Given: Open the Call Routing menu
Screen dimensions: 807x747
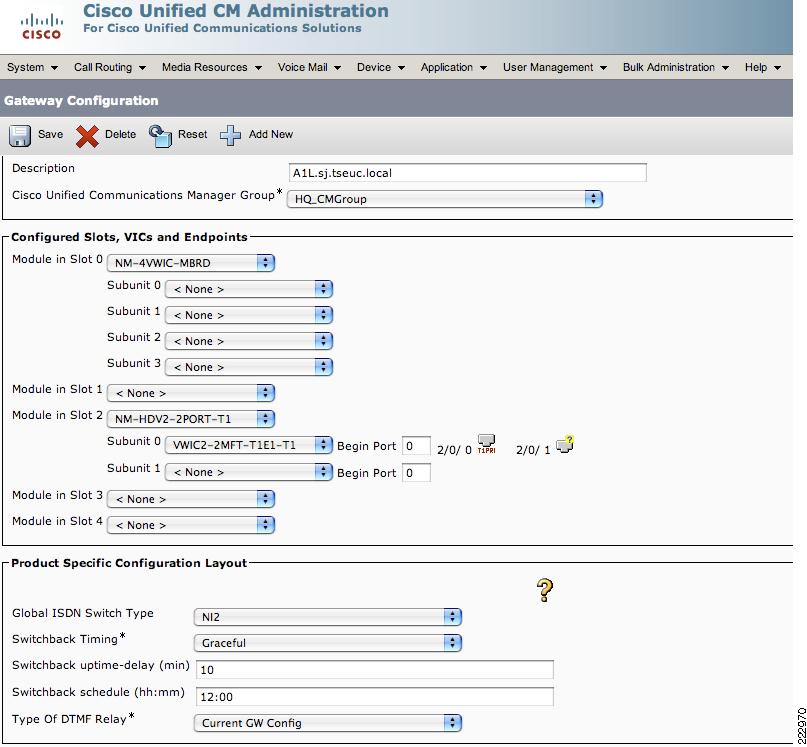Looking at the screenshot, I should coord(110,67).
